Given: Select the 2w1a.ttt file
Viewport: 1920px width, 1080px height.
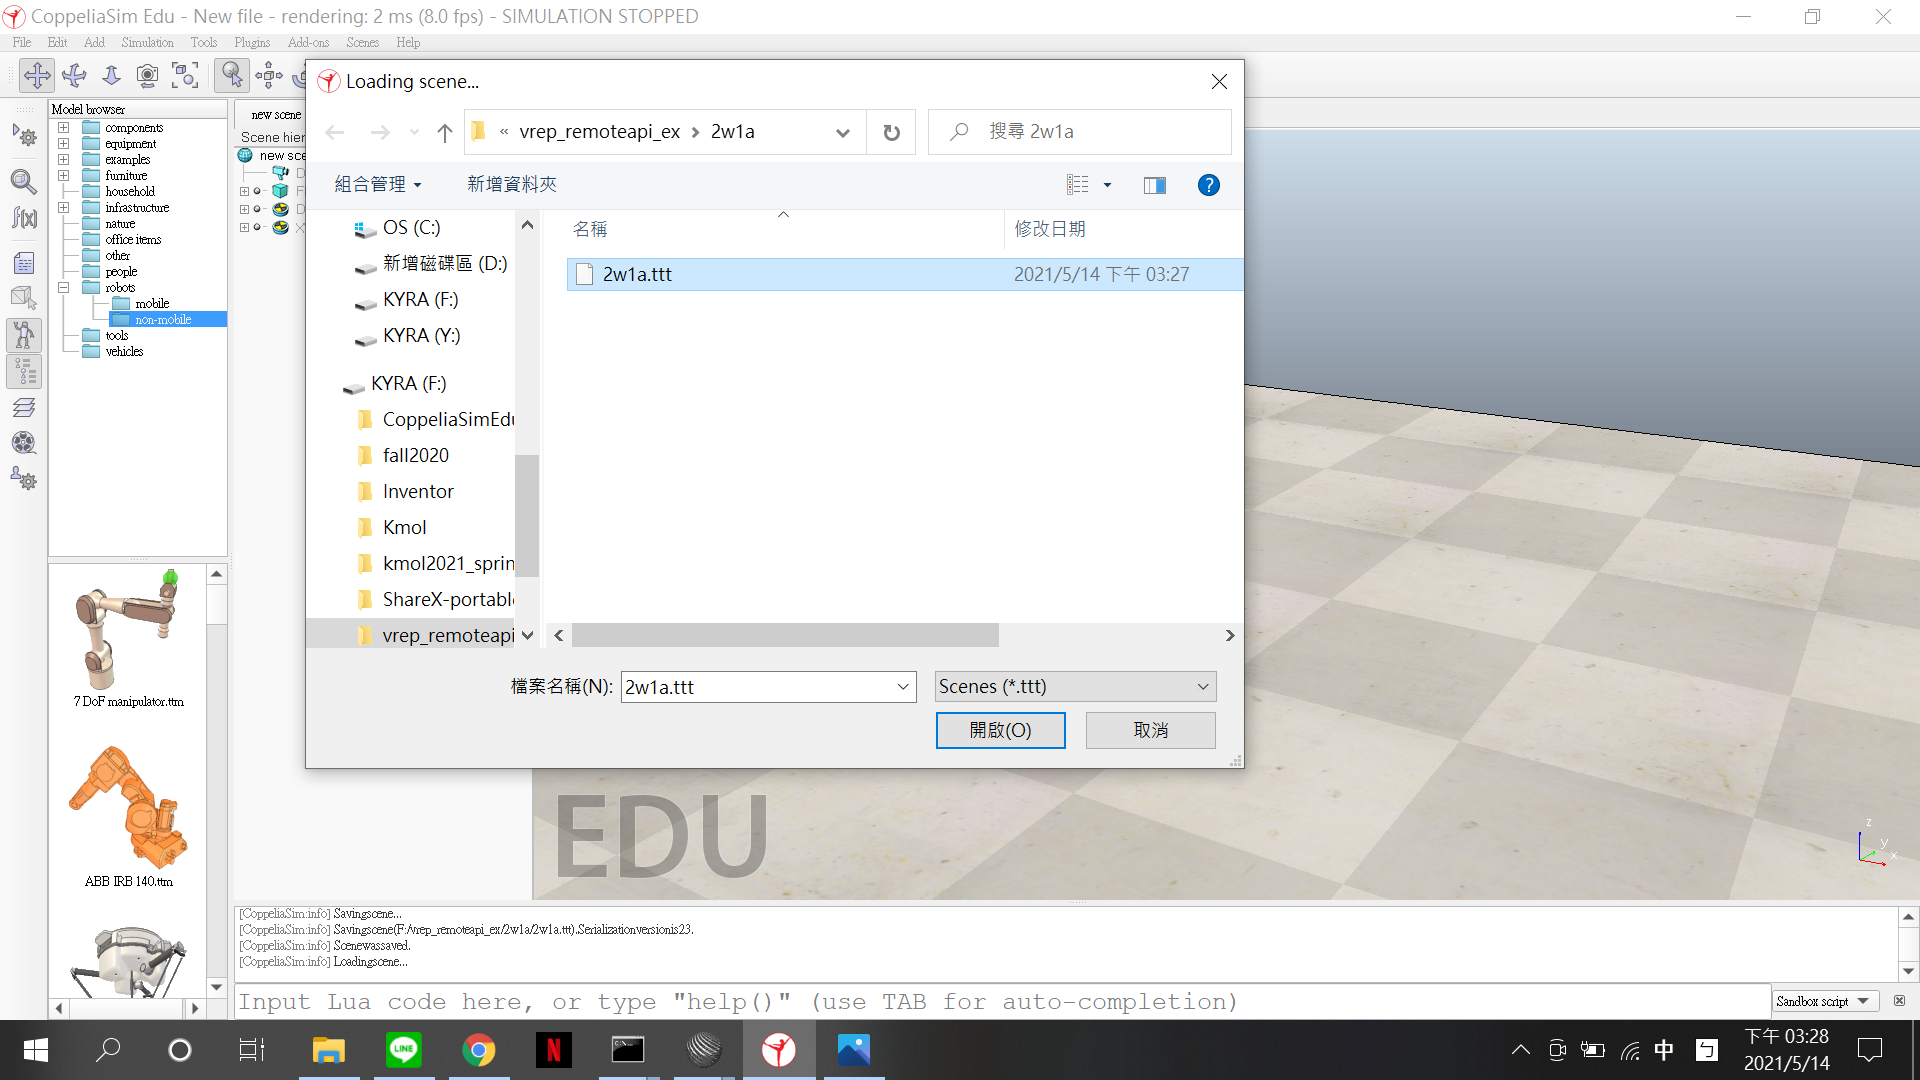Looking at the screenshot, I should click(x=905, y=274).
